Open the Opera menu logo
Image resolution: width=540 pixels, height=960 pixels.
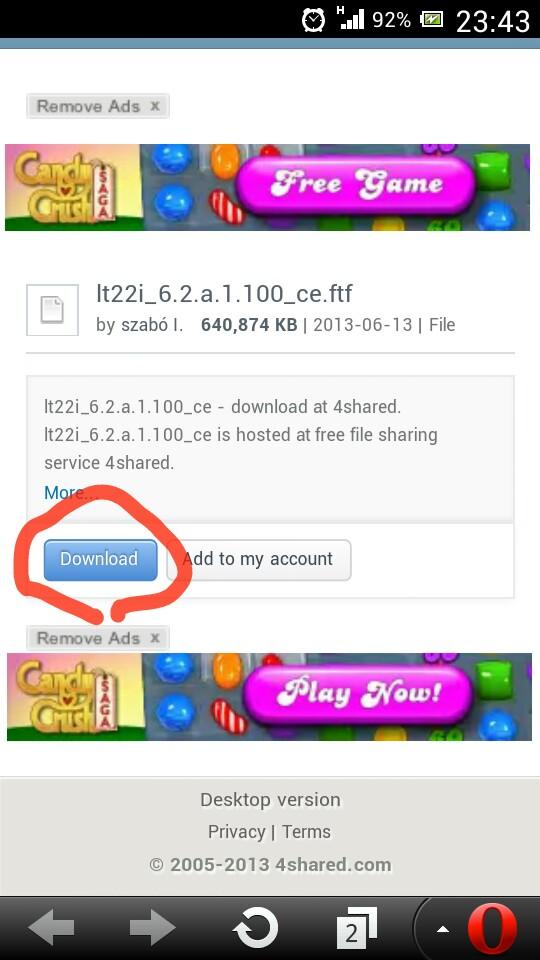tap(492, 929)
